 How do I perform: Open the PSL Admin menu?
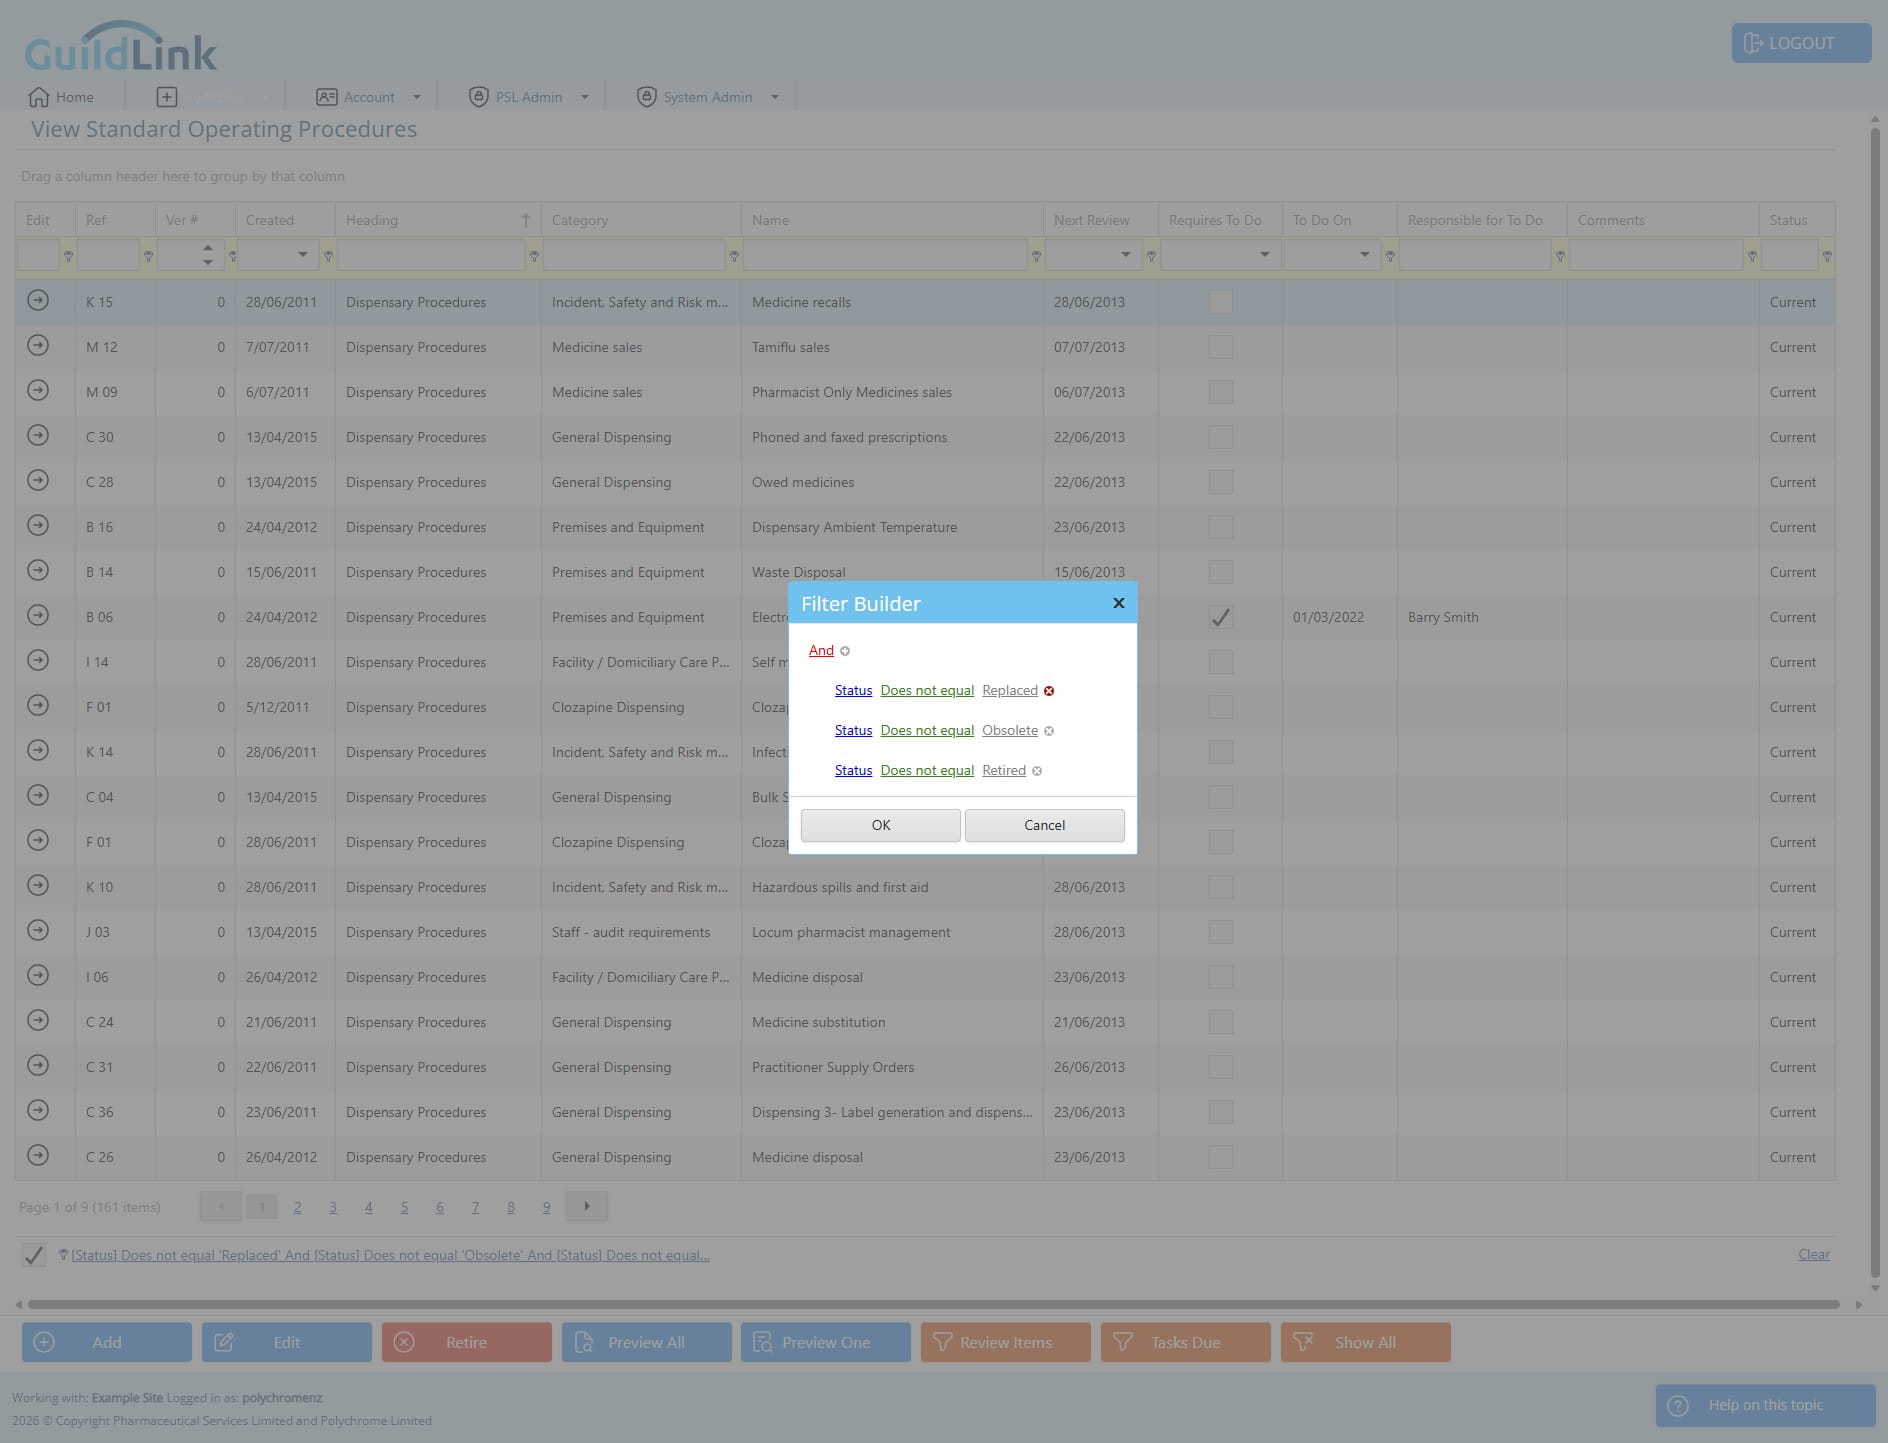(x=528, y=97)
